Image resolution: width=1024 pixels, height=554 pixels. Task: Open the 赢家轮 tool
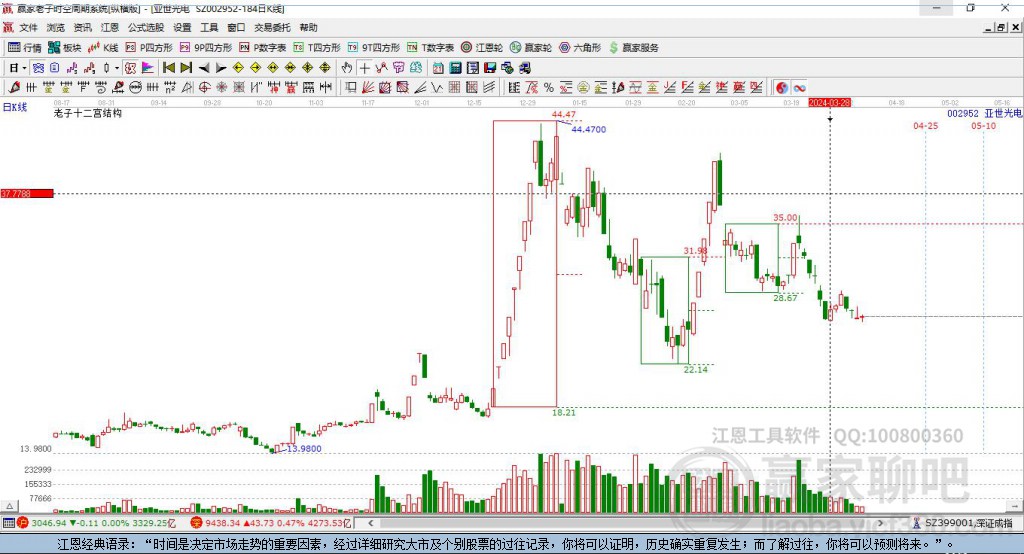click(x=531, y=48)
